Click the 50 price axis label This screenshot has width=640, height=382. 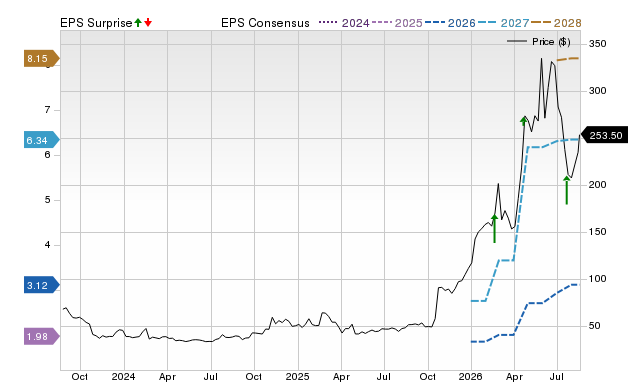(x=595, y=326)
